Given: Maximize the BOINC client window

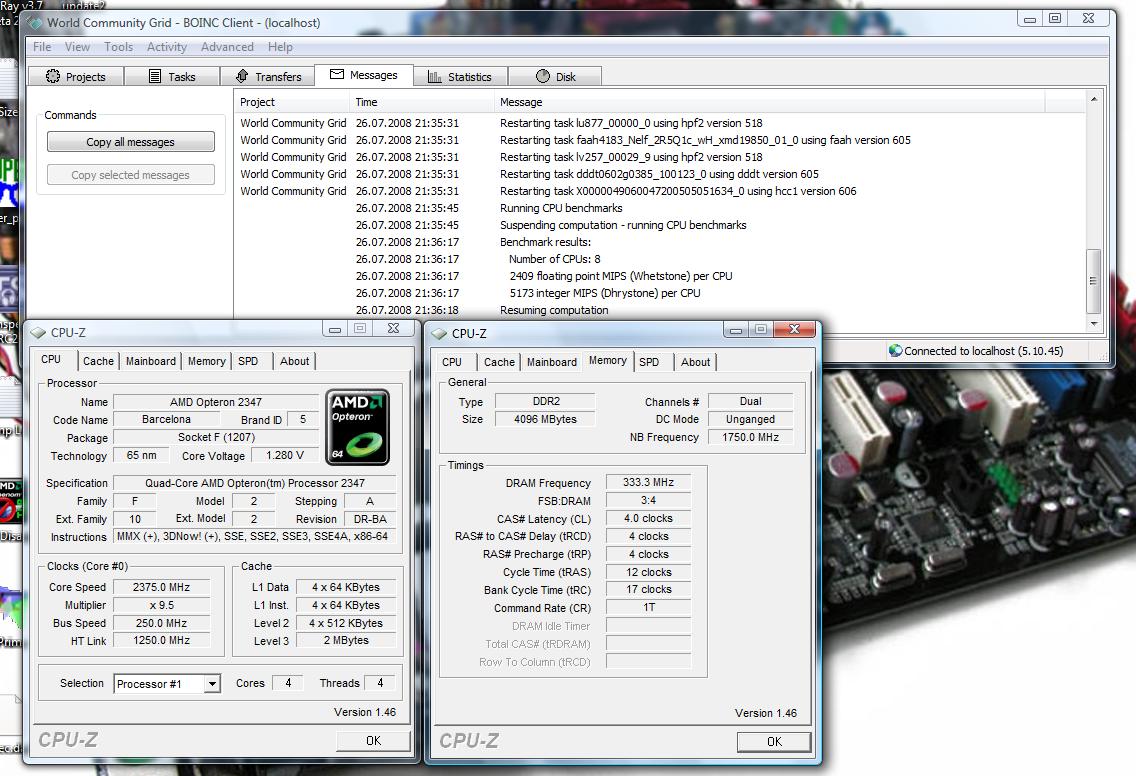Looking at the screenshot, I should [x=1055, y=18].
